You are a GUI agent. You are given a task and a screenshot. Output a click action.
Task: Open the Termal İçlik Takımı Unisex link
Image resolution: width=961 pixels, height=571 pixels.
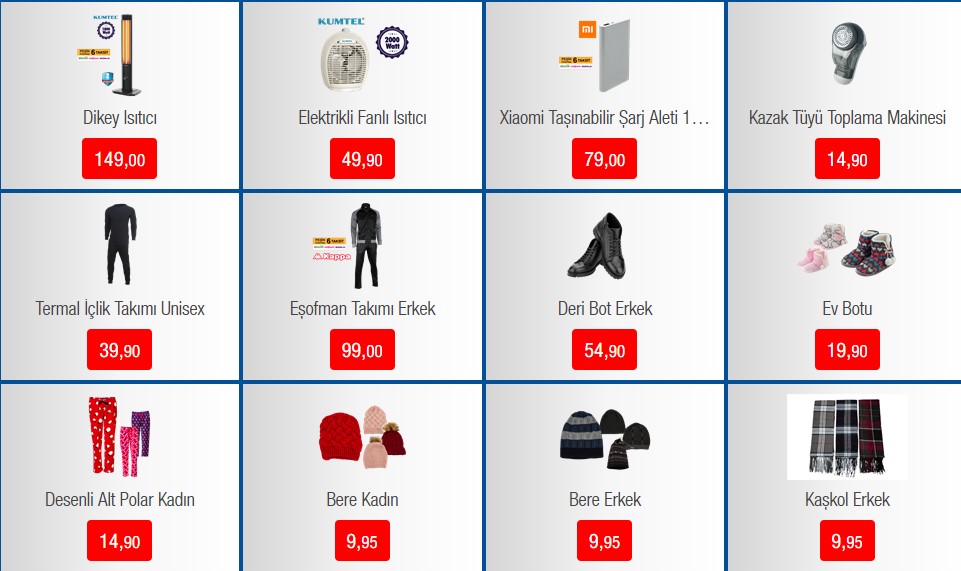click(x=120, y=309)
